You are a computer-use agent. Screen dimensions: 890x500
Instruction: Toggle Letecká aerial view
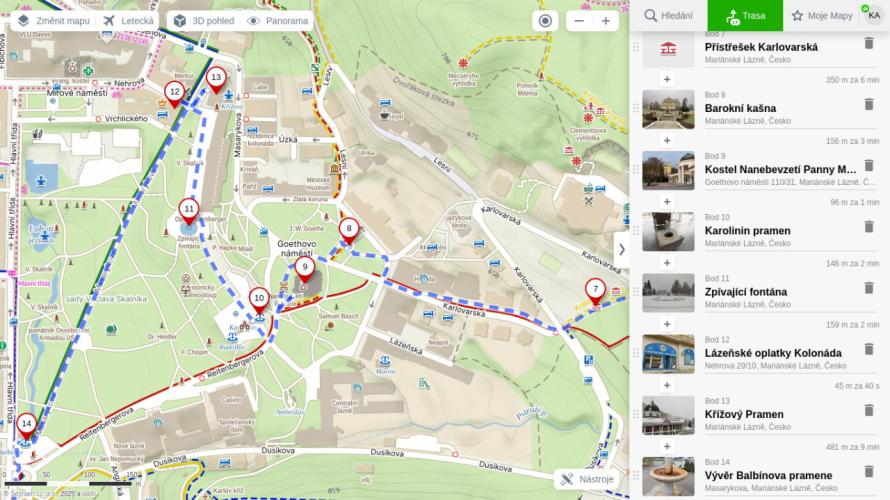[x=129, y=21]
